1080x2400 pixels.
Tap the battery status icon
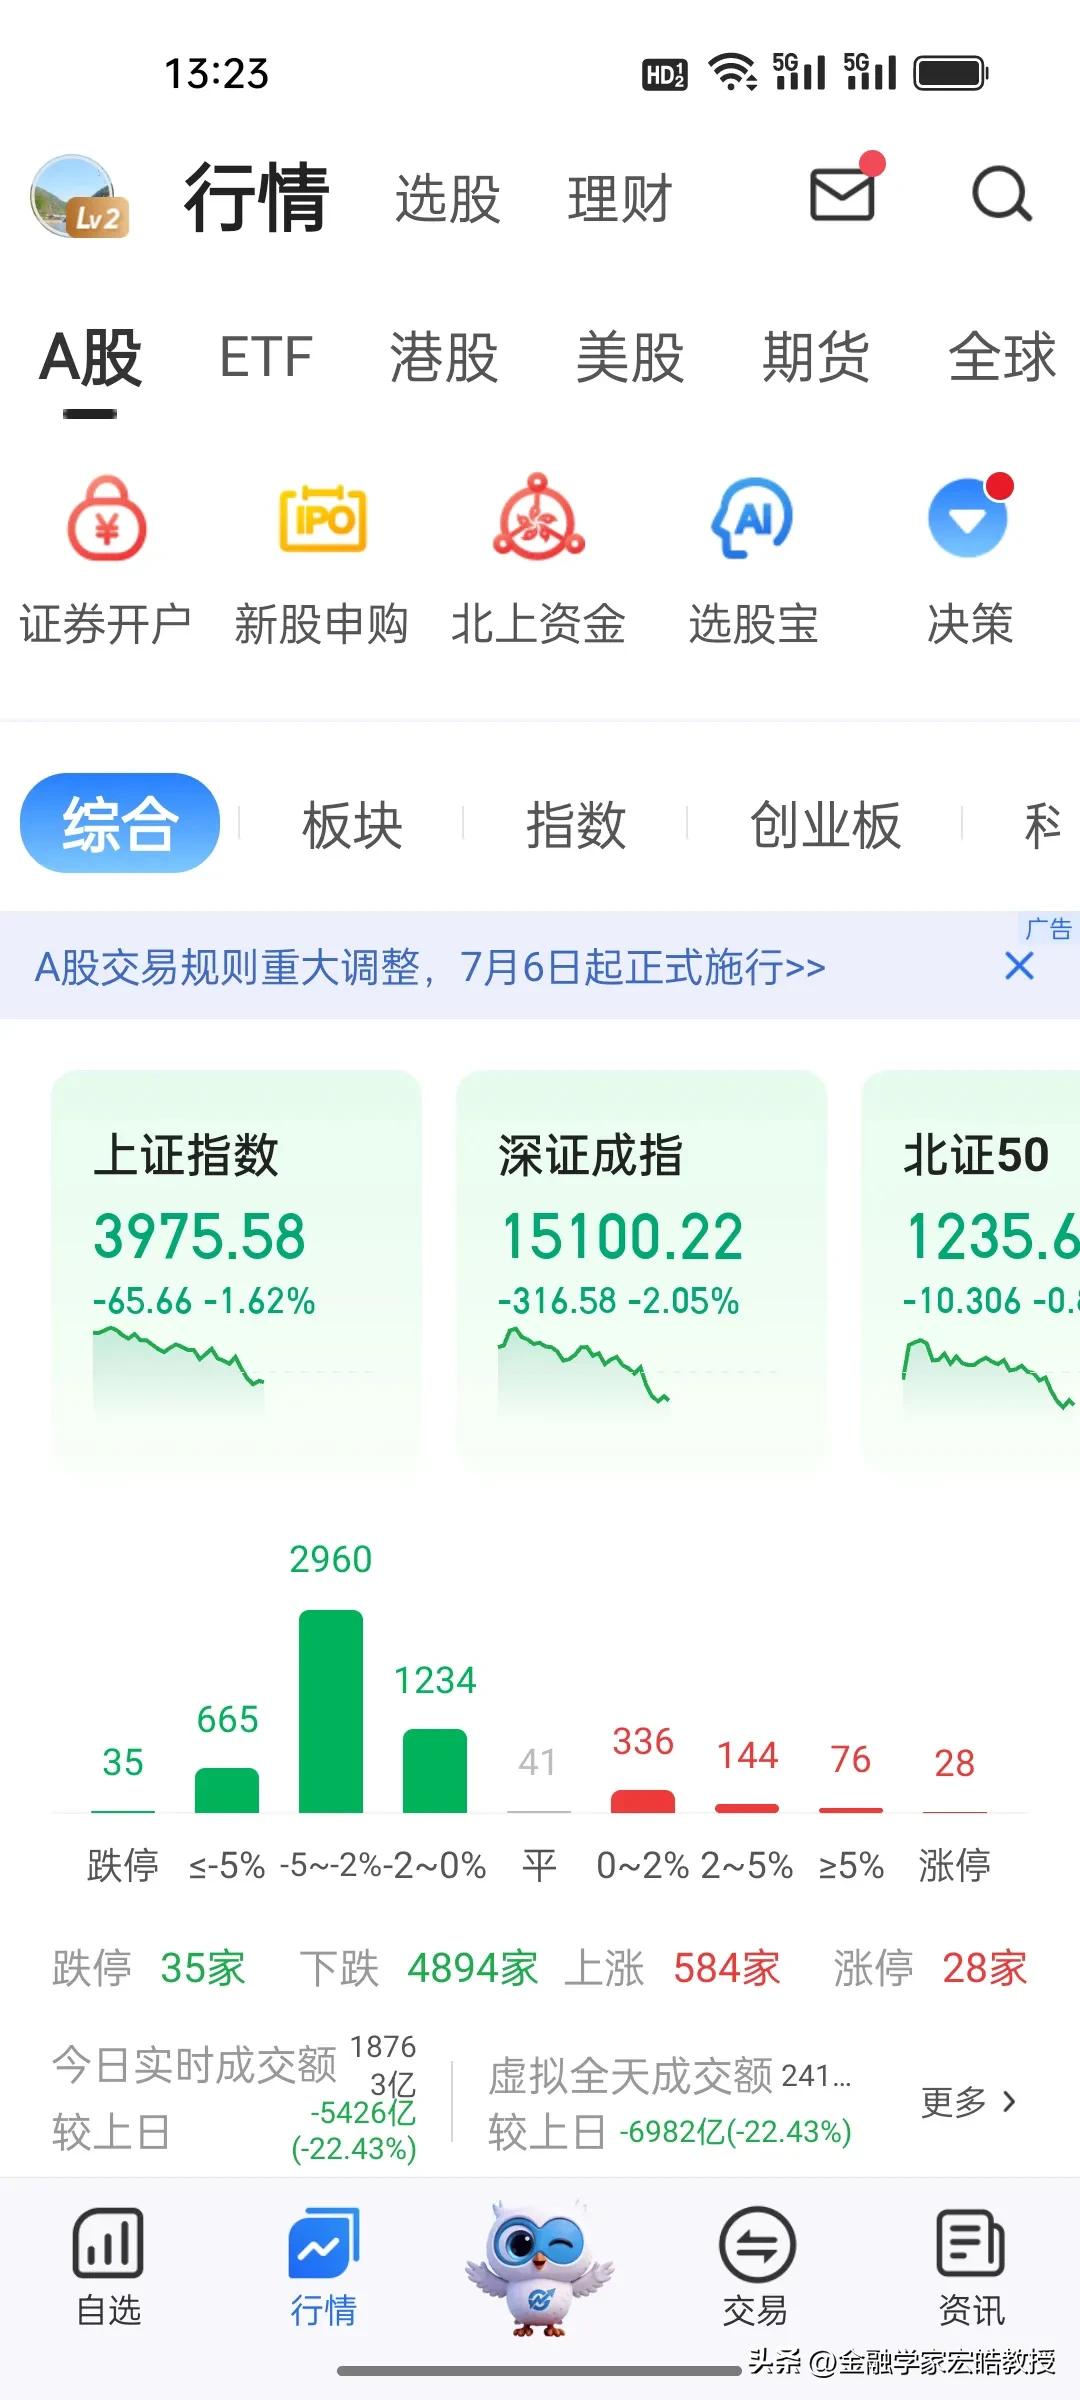pos(952,73)
